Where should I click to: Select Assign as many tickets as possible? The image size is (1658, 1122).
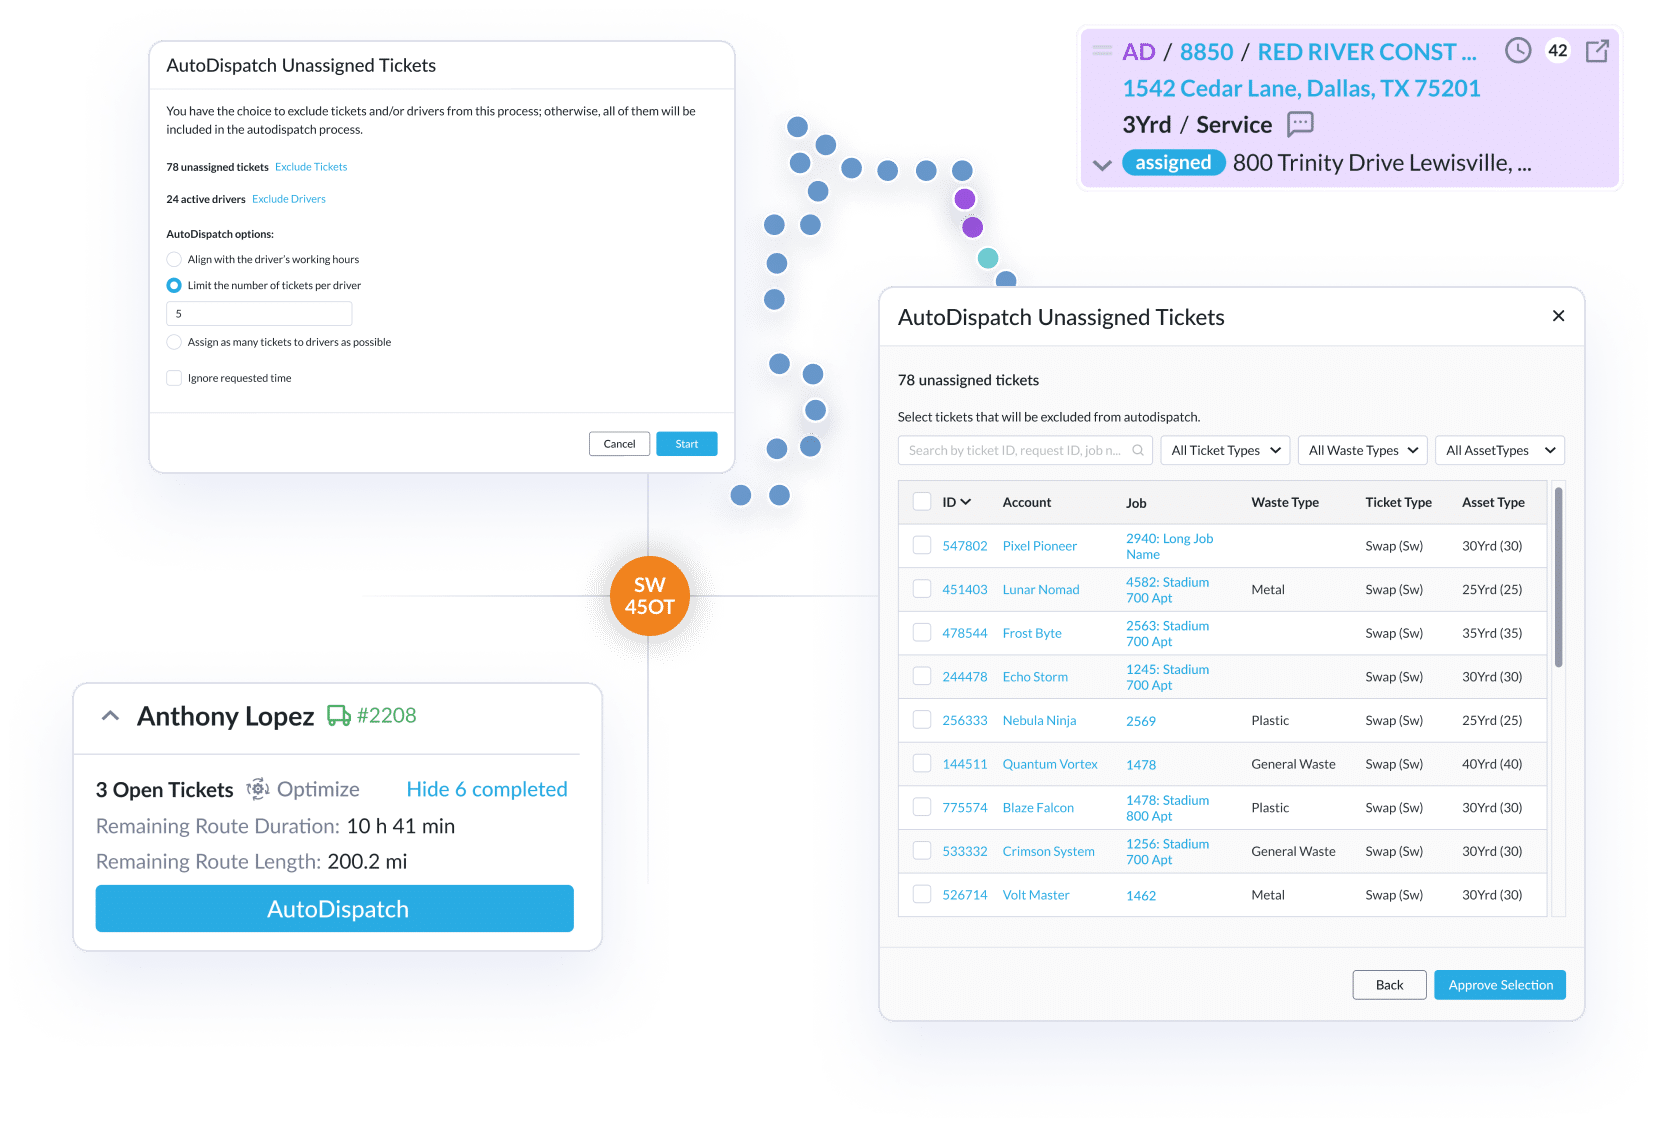[174, 342]
